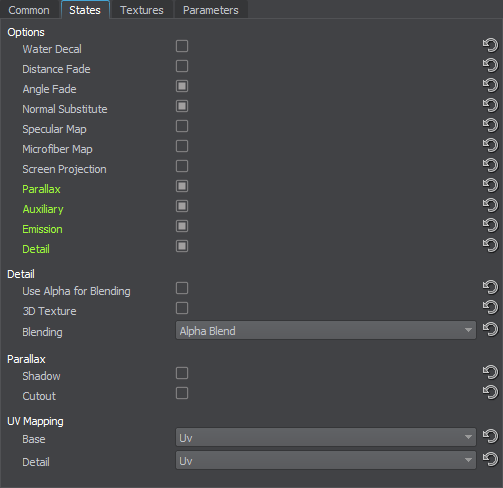Viewport: 503px width, 488px height.
Task: Reset the Specular Map option
Action: pos(490,125)
